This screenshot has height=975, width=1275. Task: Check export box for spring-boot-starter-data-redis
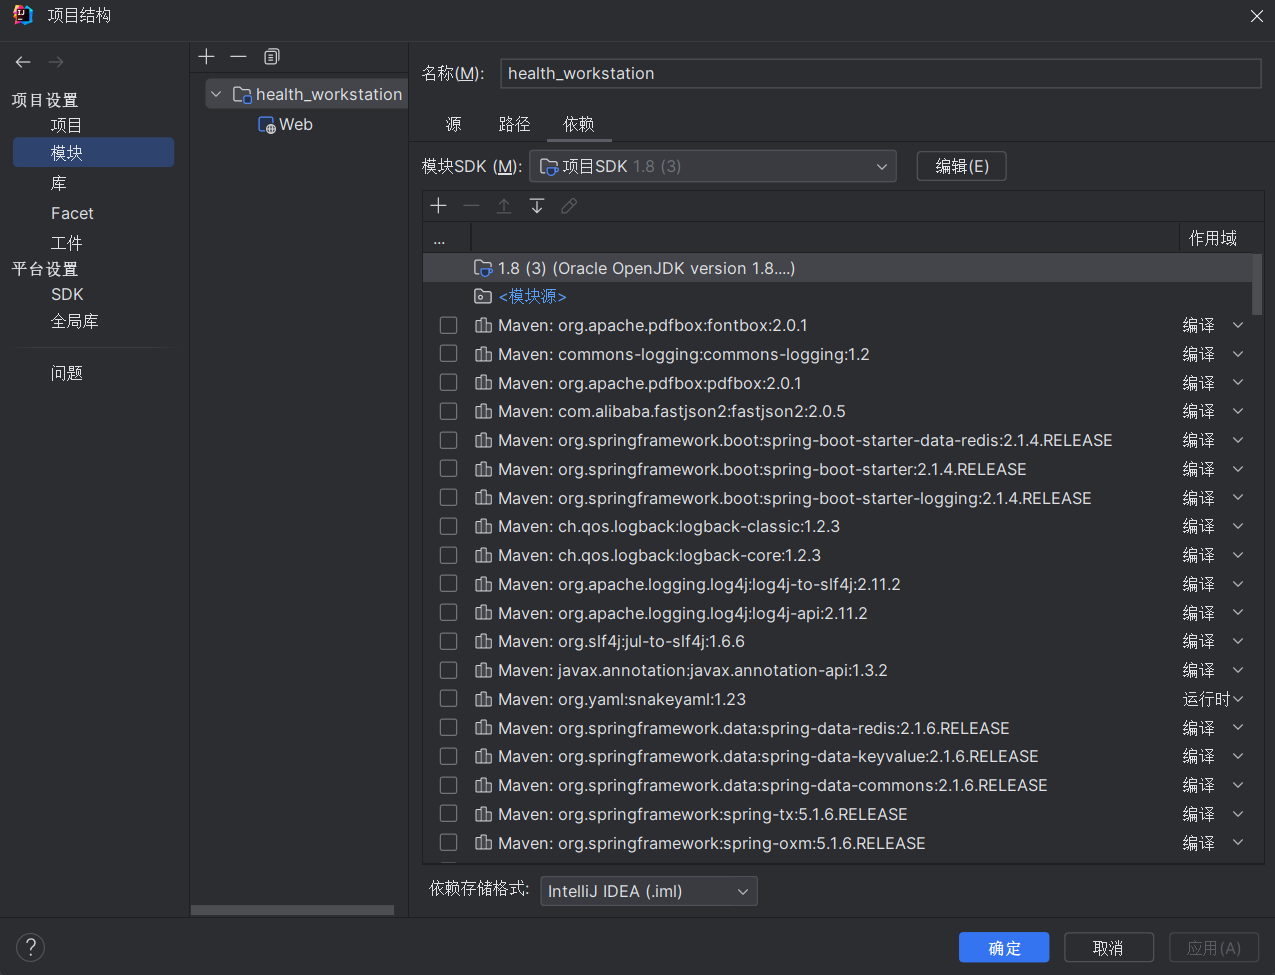coord(449,440)
